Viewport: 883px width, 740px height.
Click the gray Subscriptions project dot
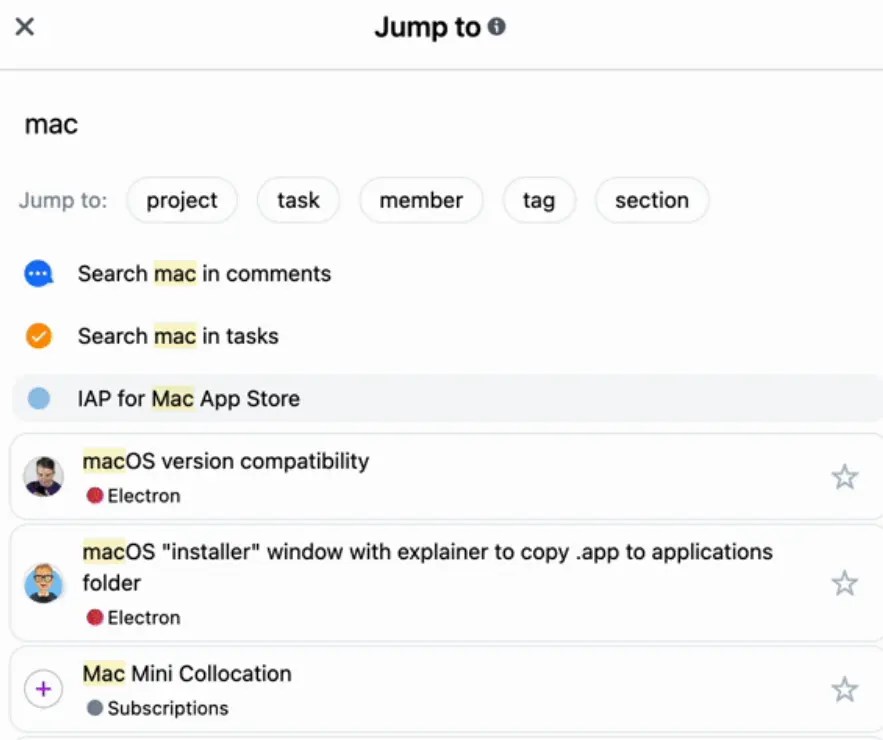(x=93, y=710)
